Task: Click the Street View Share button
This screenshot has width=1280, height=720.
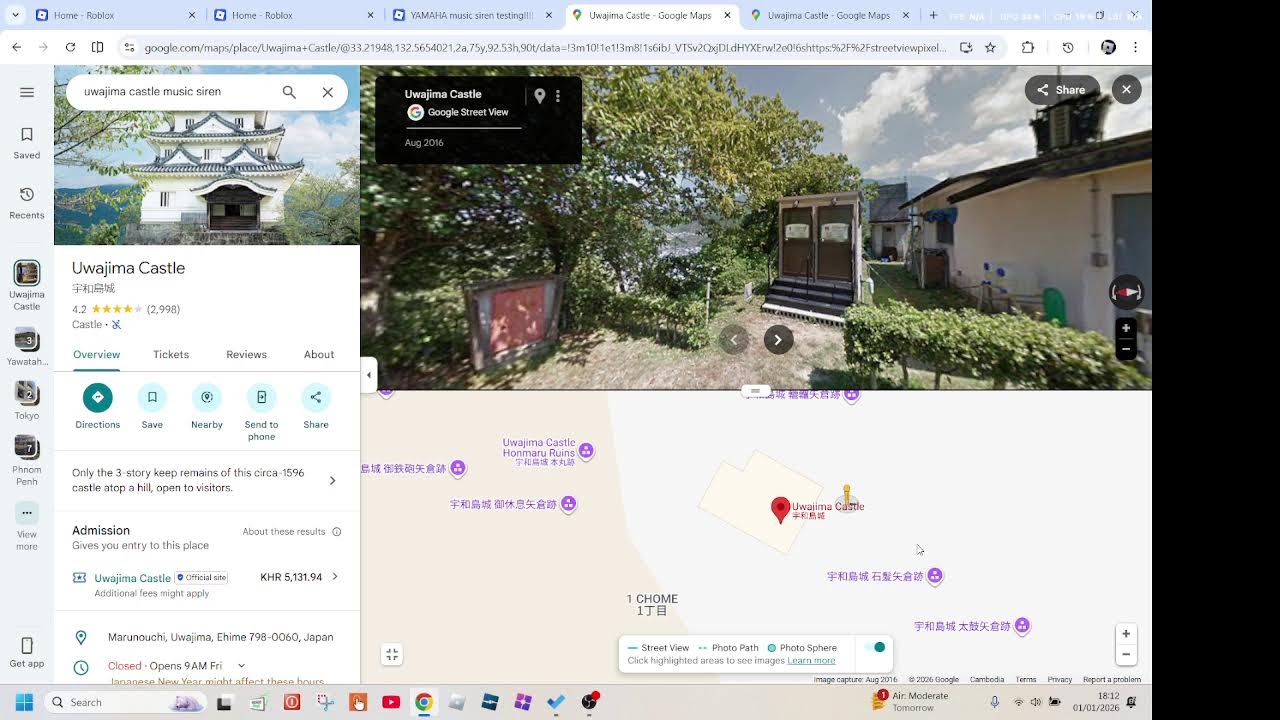Action: pos(1062,90)
